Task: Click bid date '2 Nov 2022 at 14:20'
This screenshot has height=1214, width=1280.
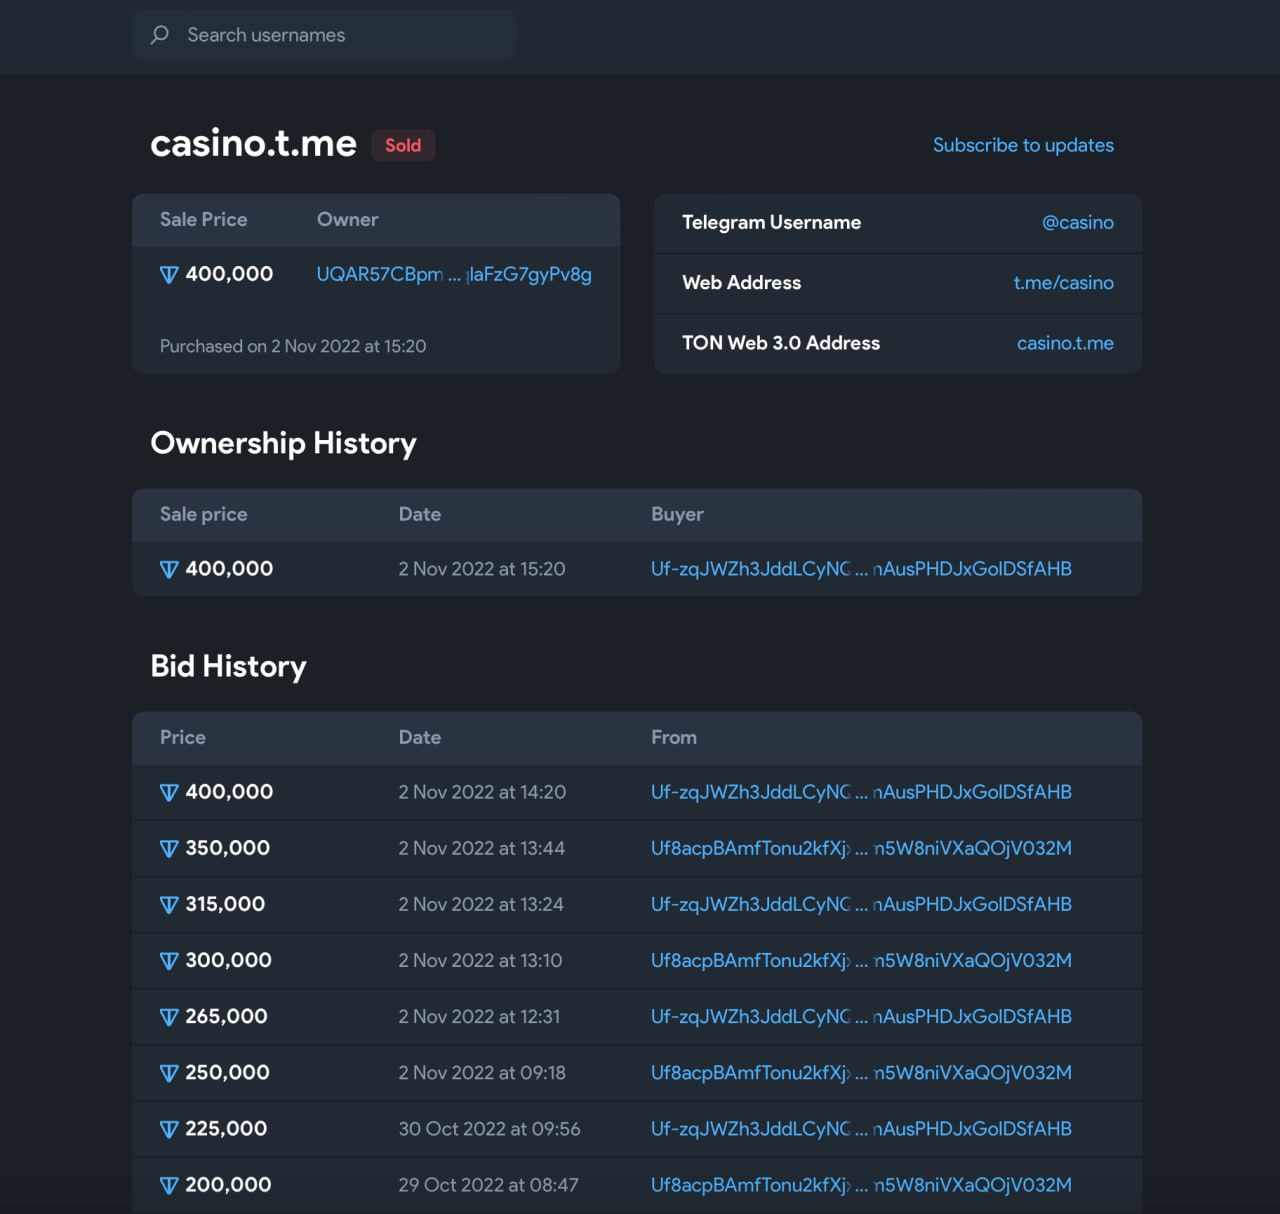Action: [482, 792]
